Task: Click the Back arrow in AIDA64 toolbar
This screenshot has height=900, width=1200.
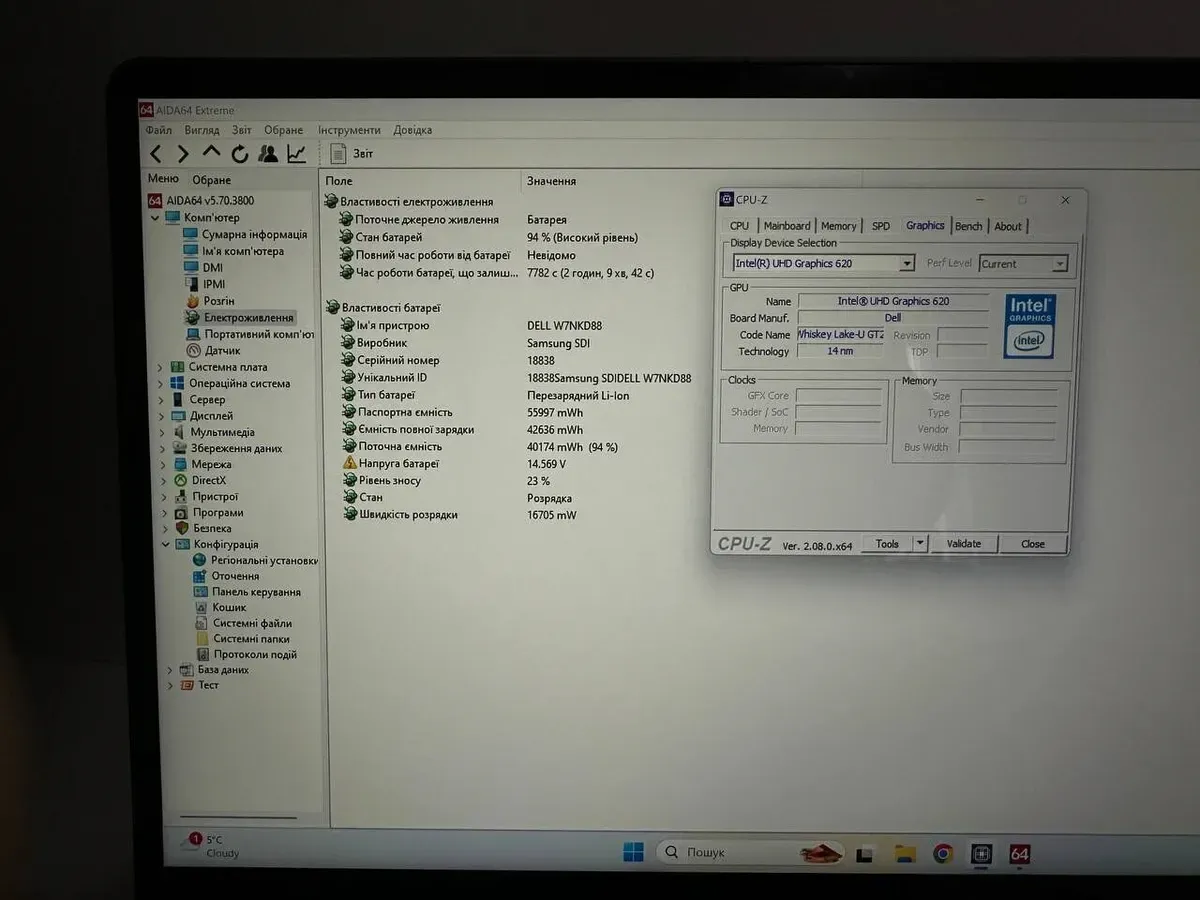Action: pyautogui.click(x=156, y=154)
